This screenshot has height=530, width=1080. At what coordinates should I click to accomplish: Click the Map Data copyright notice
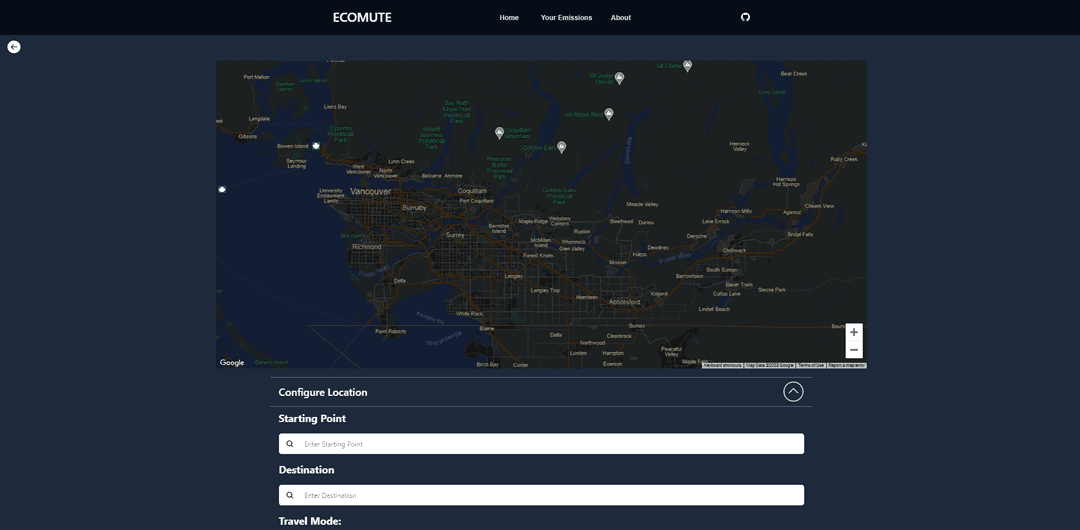(x=770, y=365)
